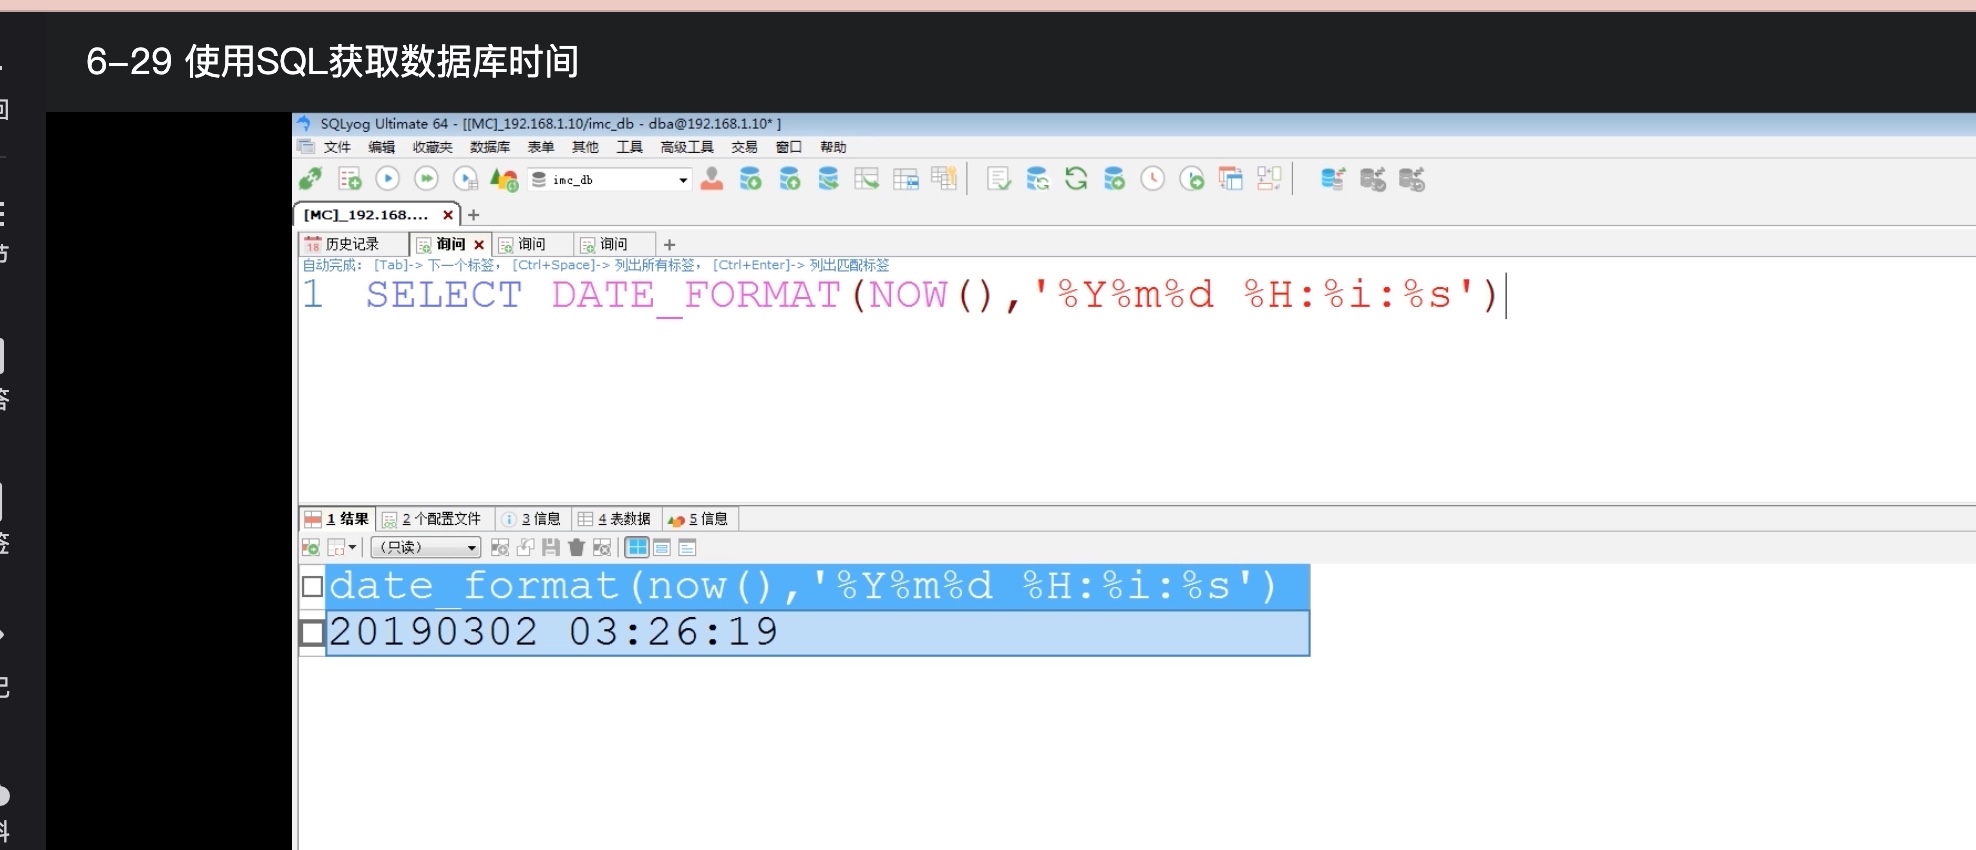Select the third 询问 query tab
This screenshot has height=850, width=1976.
click(614, 244)
